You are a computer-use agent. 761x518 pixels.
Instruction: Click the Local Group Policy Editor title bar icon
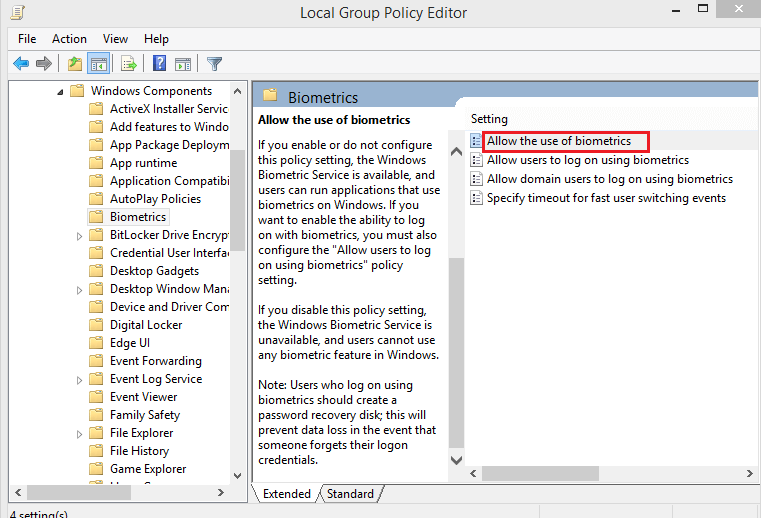17,12
